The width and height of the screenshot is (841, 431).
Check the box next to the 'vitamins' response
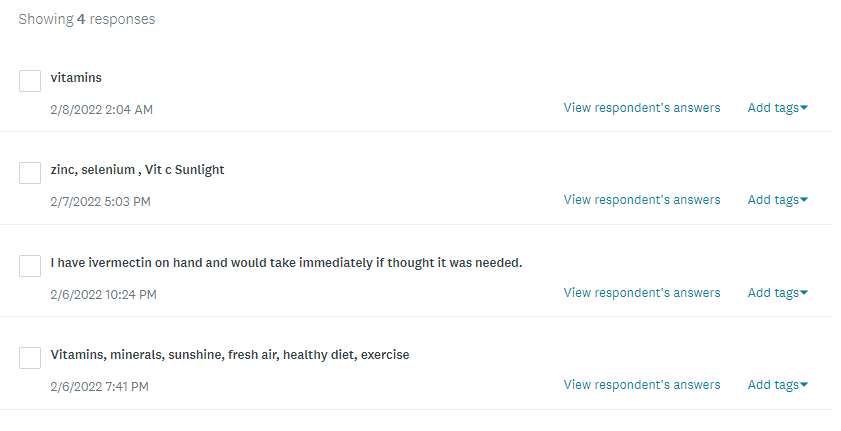[30, 81]
